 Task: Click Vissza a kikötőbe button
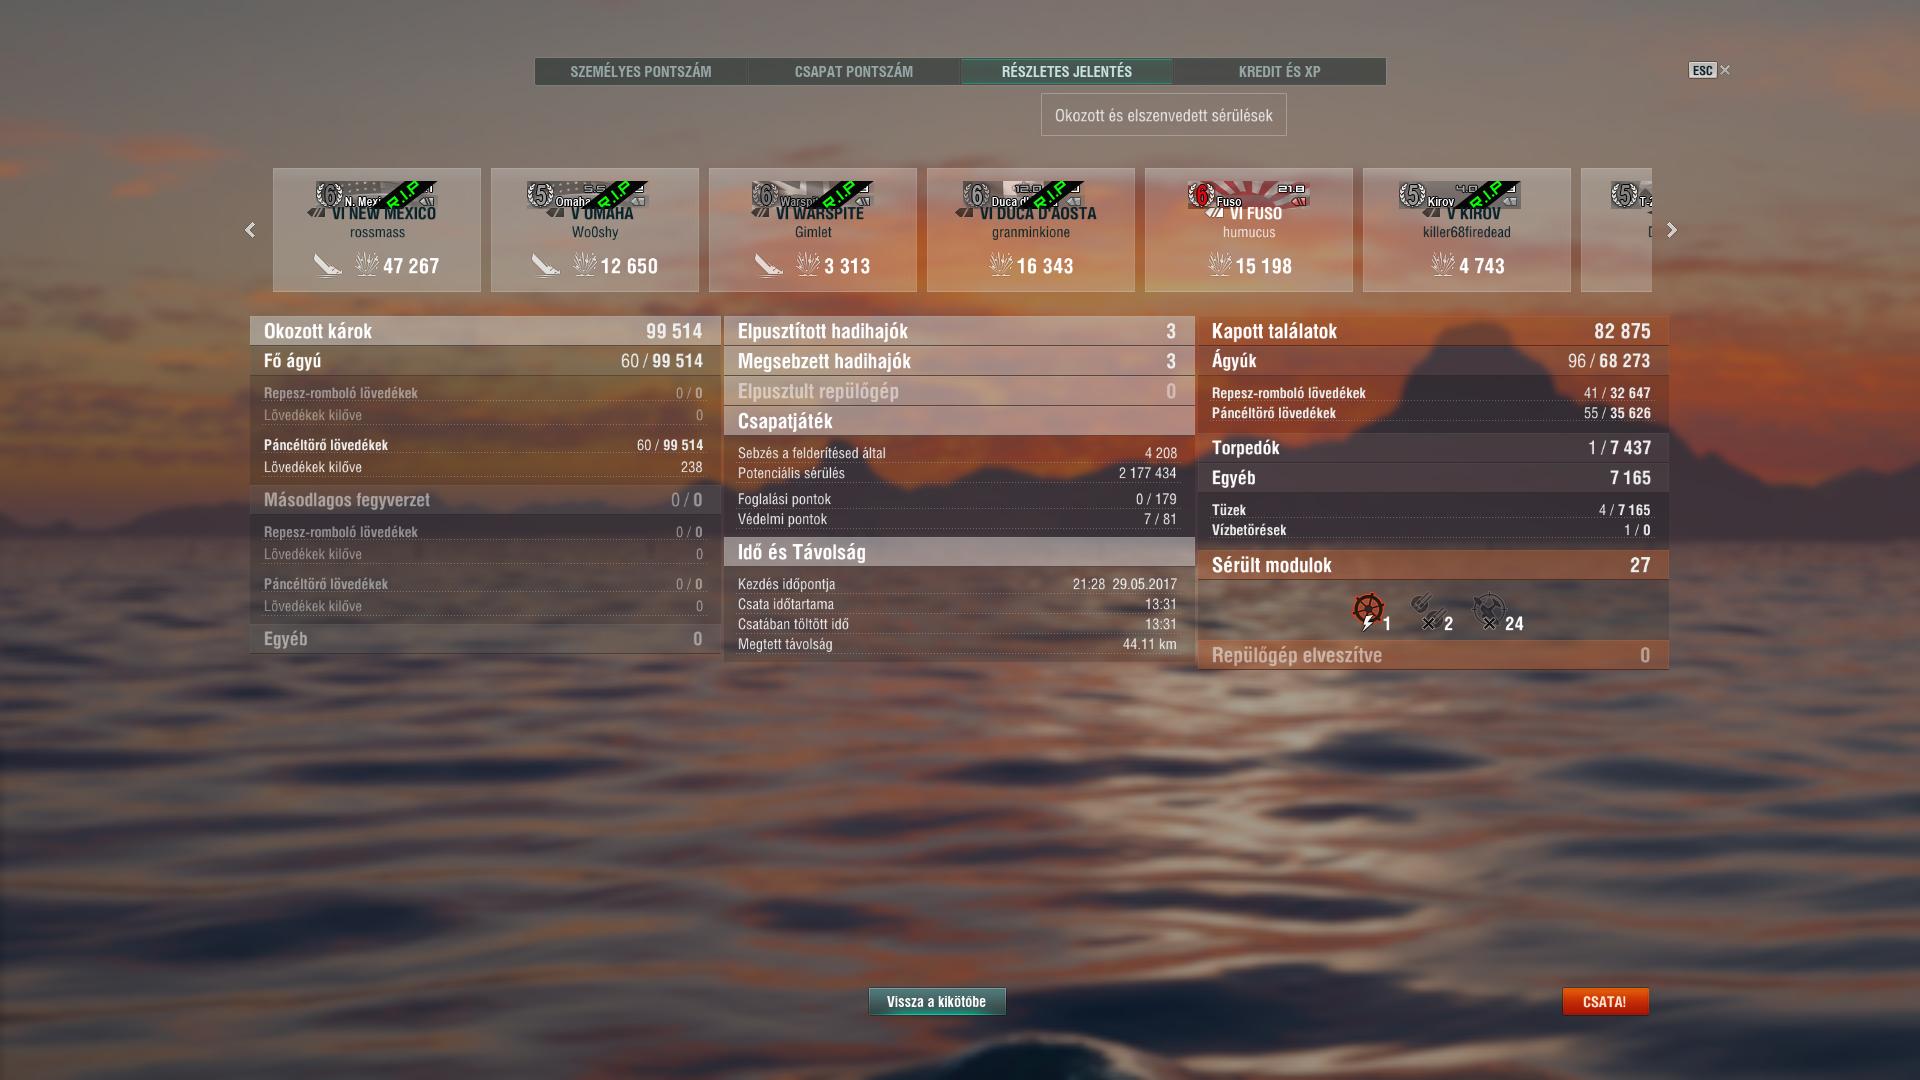point(937,1001)
